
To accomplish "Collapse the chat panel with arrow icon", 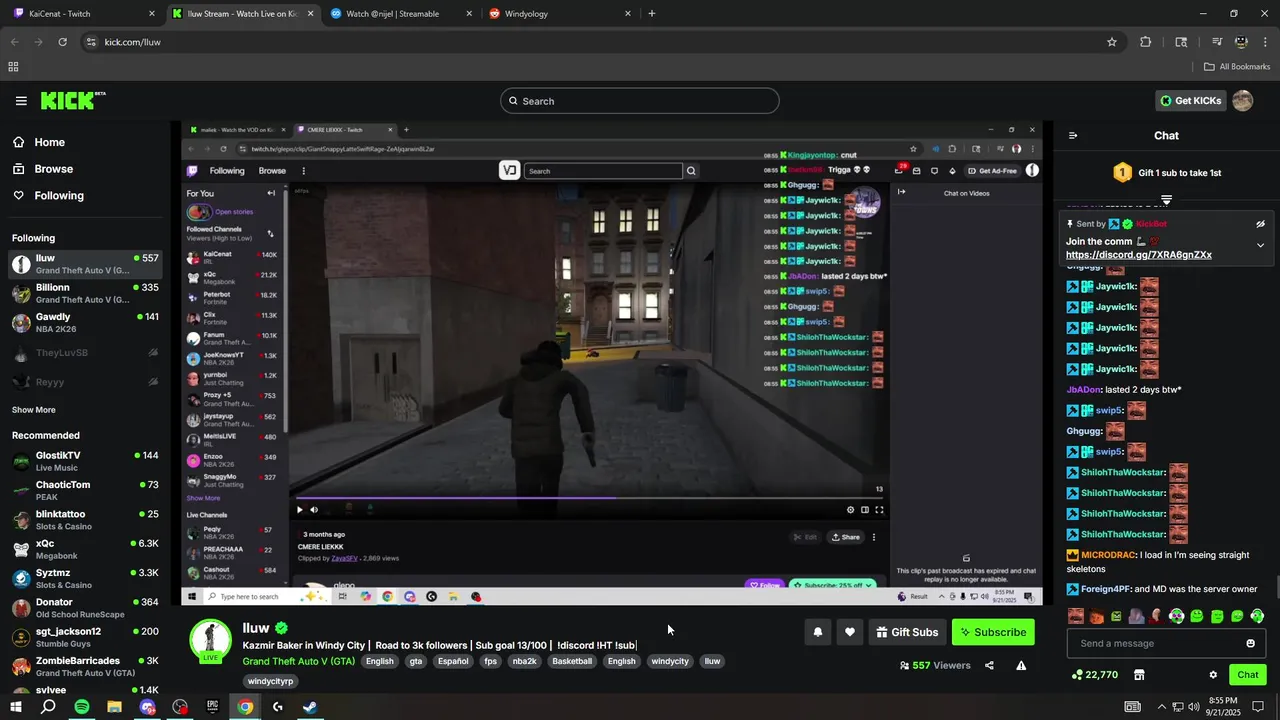I will tap(1073, 136).
